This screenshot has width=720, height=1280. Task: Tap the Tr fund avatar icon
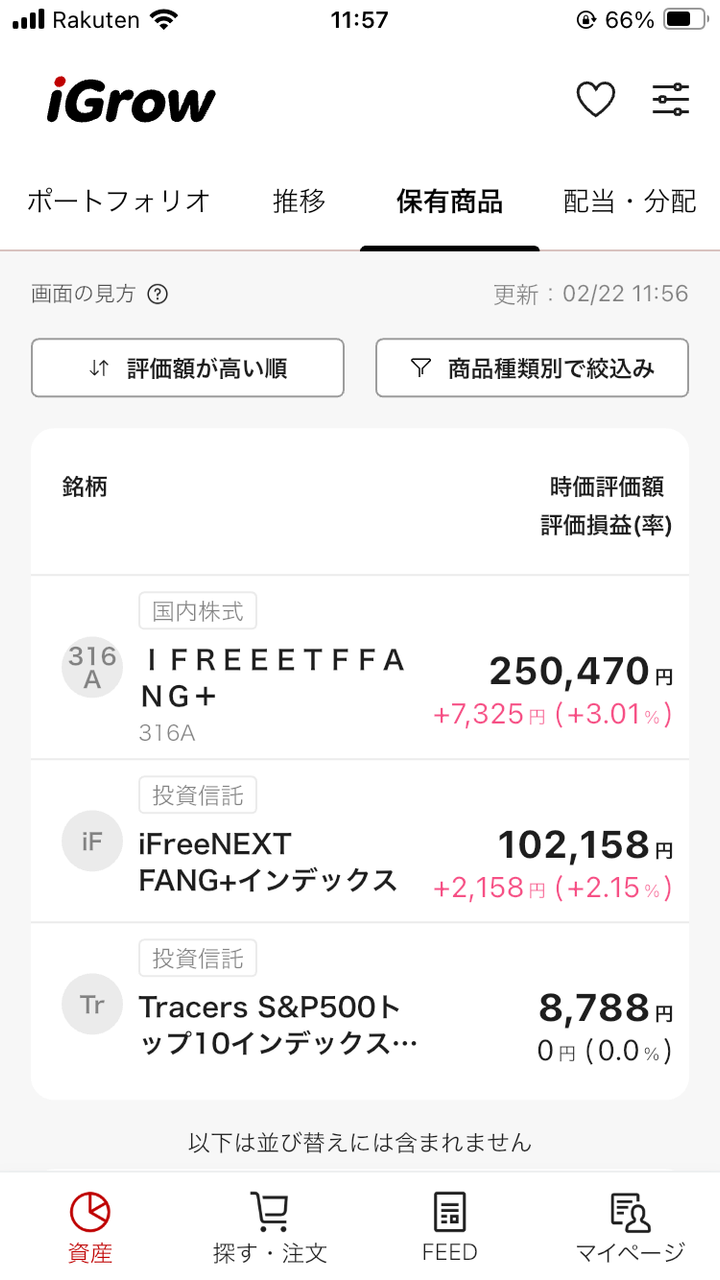pyautogui.click(x=92, y=1004)
